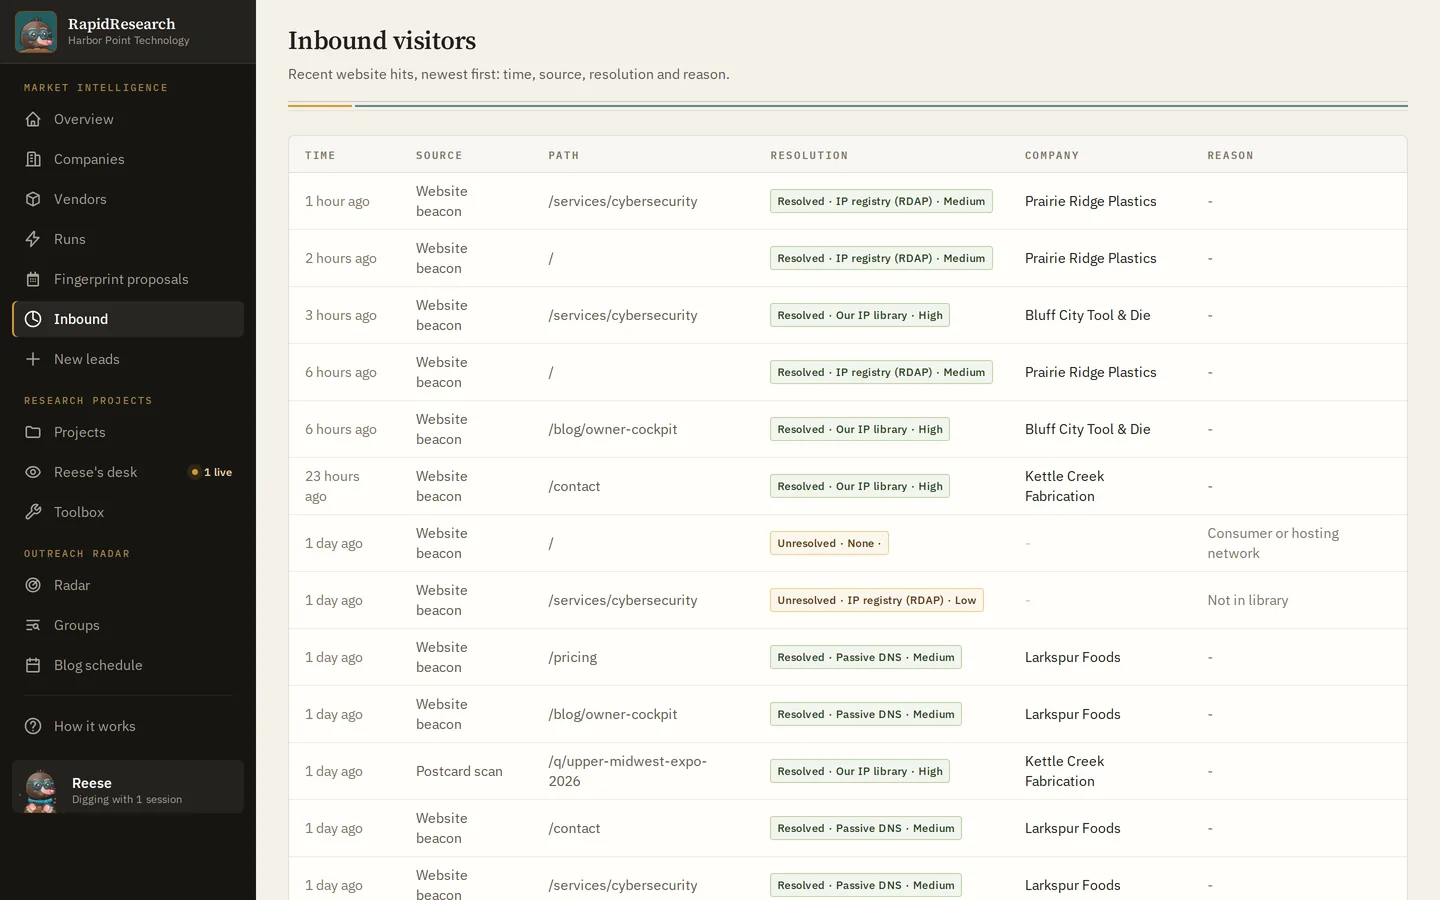Screen dimensions: 1440x900
Task: Click the Radar target icon
Action: coord(33,585)
